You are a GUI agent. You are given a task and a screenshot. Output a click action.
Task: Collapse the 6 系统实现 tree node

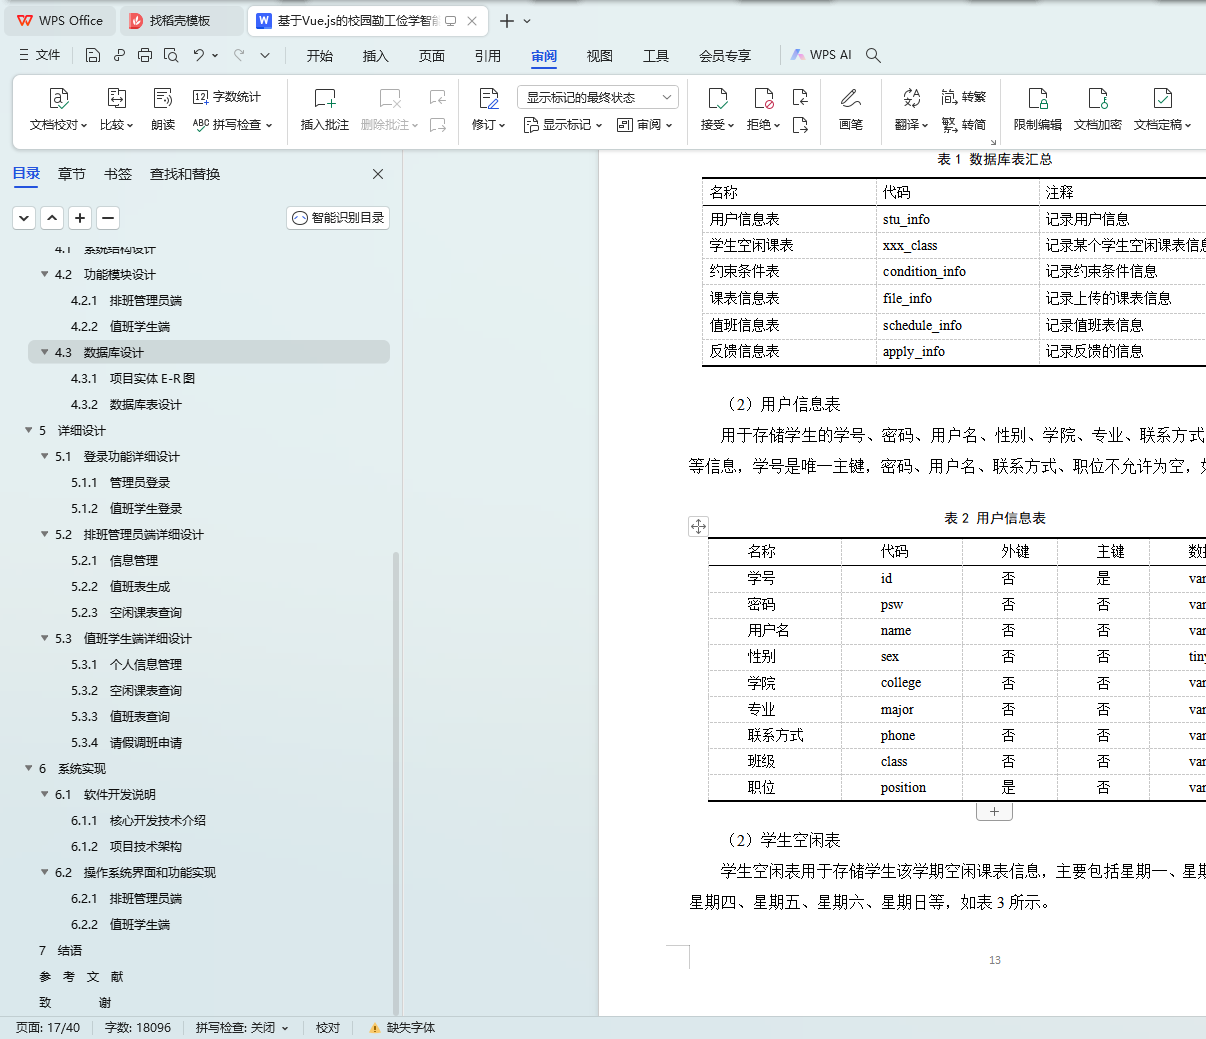(29, 768)
